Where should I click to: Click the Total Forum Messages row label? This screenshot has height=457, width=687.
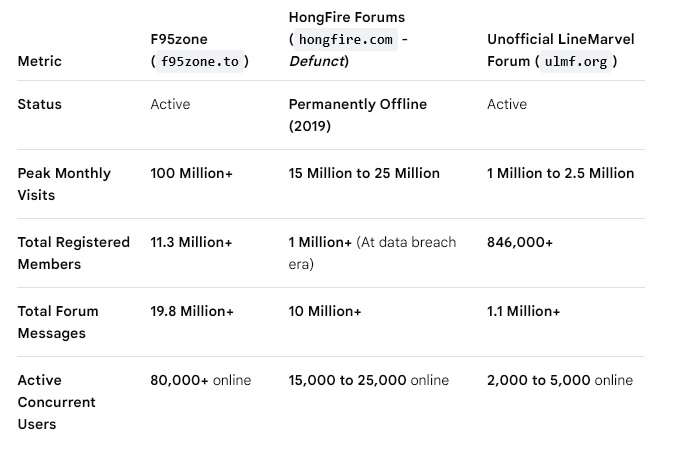[58, 322]
